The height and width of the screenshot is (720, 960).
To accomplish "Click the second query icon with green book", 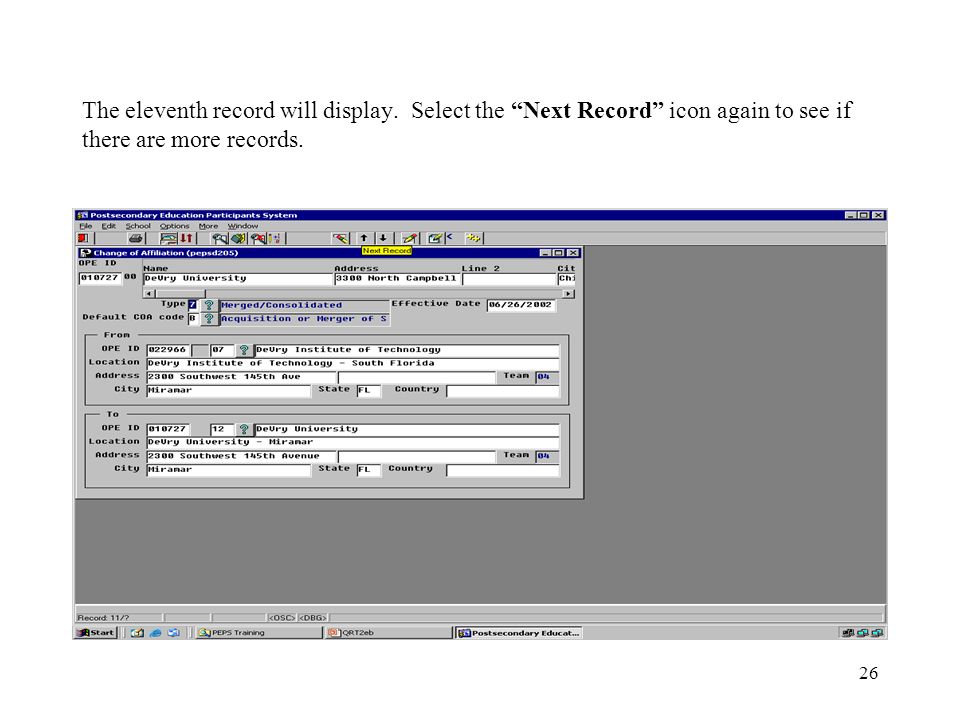I will point(239,238).
